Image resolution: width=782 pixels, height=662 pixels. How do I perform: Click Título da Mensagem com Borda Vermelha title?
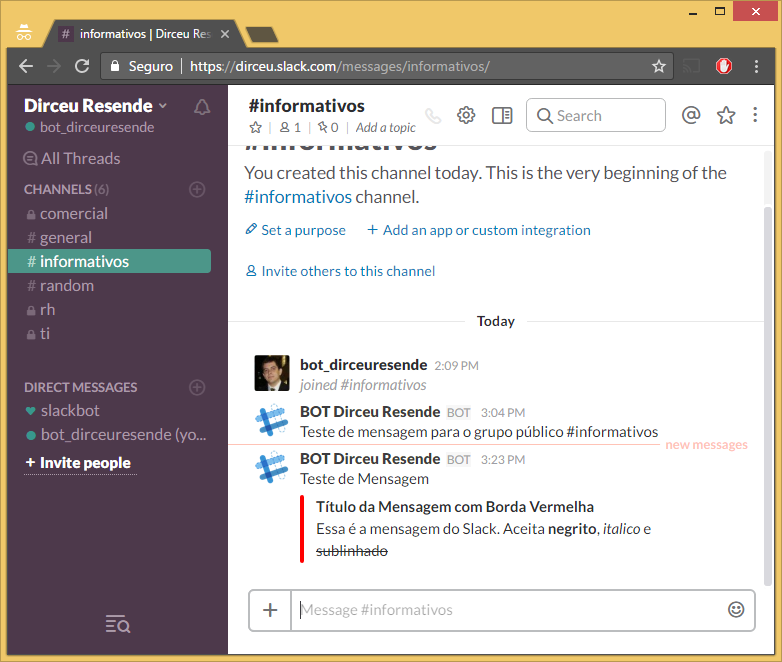point(455,507)
